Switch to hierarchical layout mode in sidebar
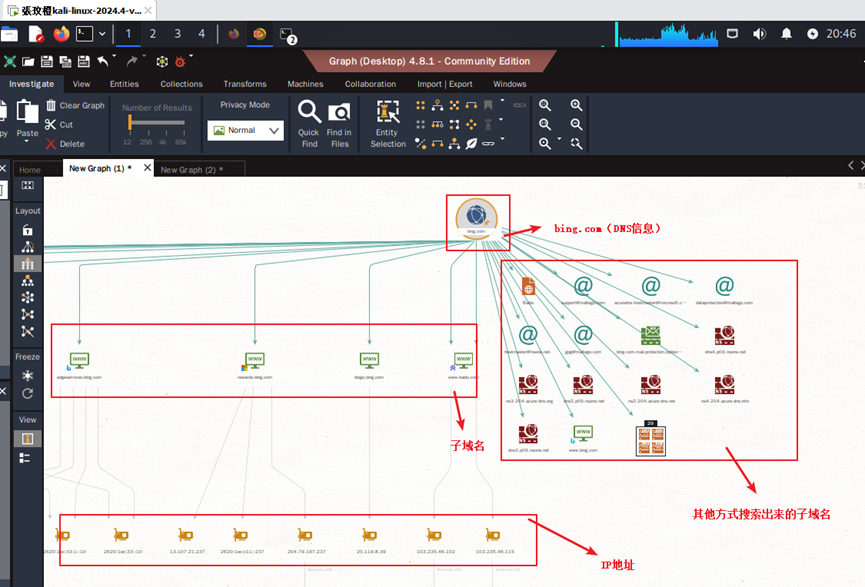865x587 pixels. click(x=28, y=281)
